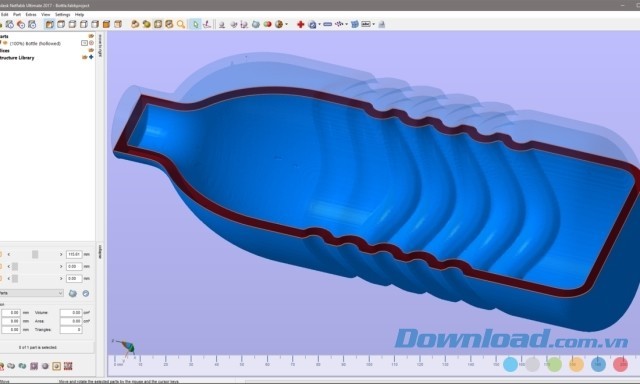Select the '(100%) Bottle (hollowed)' part row

click(x=35, y=43)
